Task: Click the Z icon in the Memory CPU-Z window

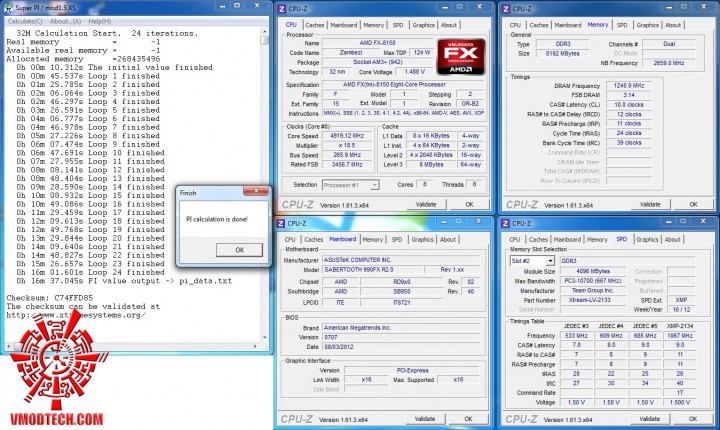Action: [506, 9]
